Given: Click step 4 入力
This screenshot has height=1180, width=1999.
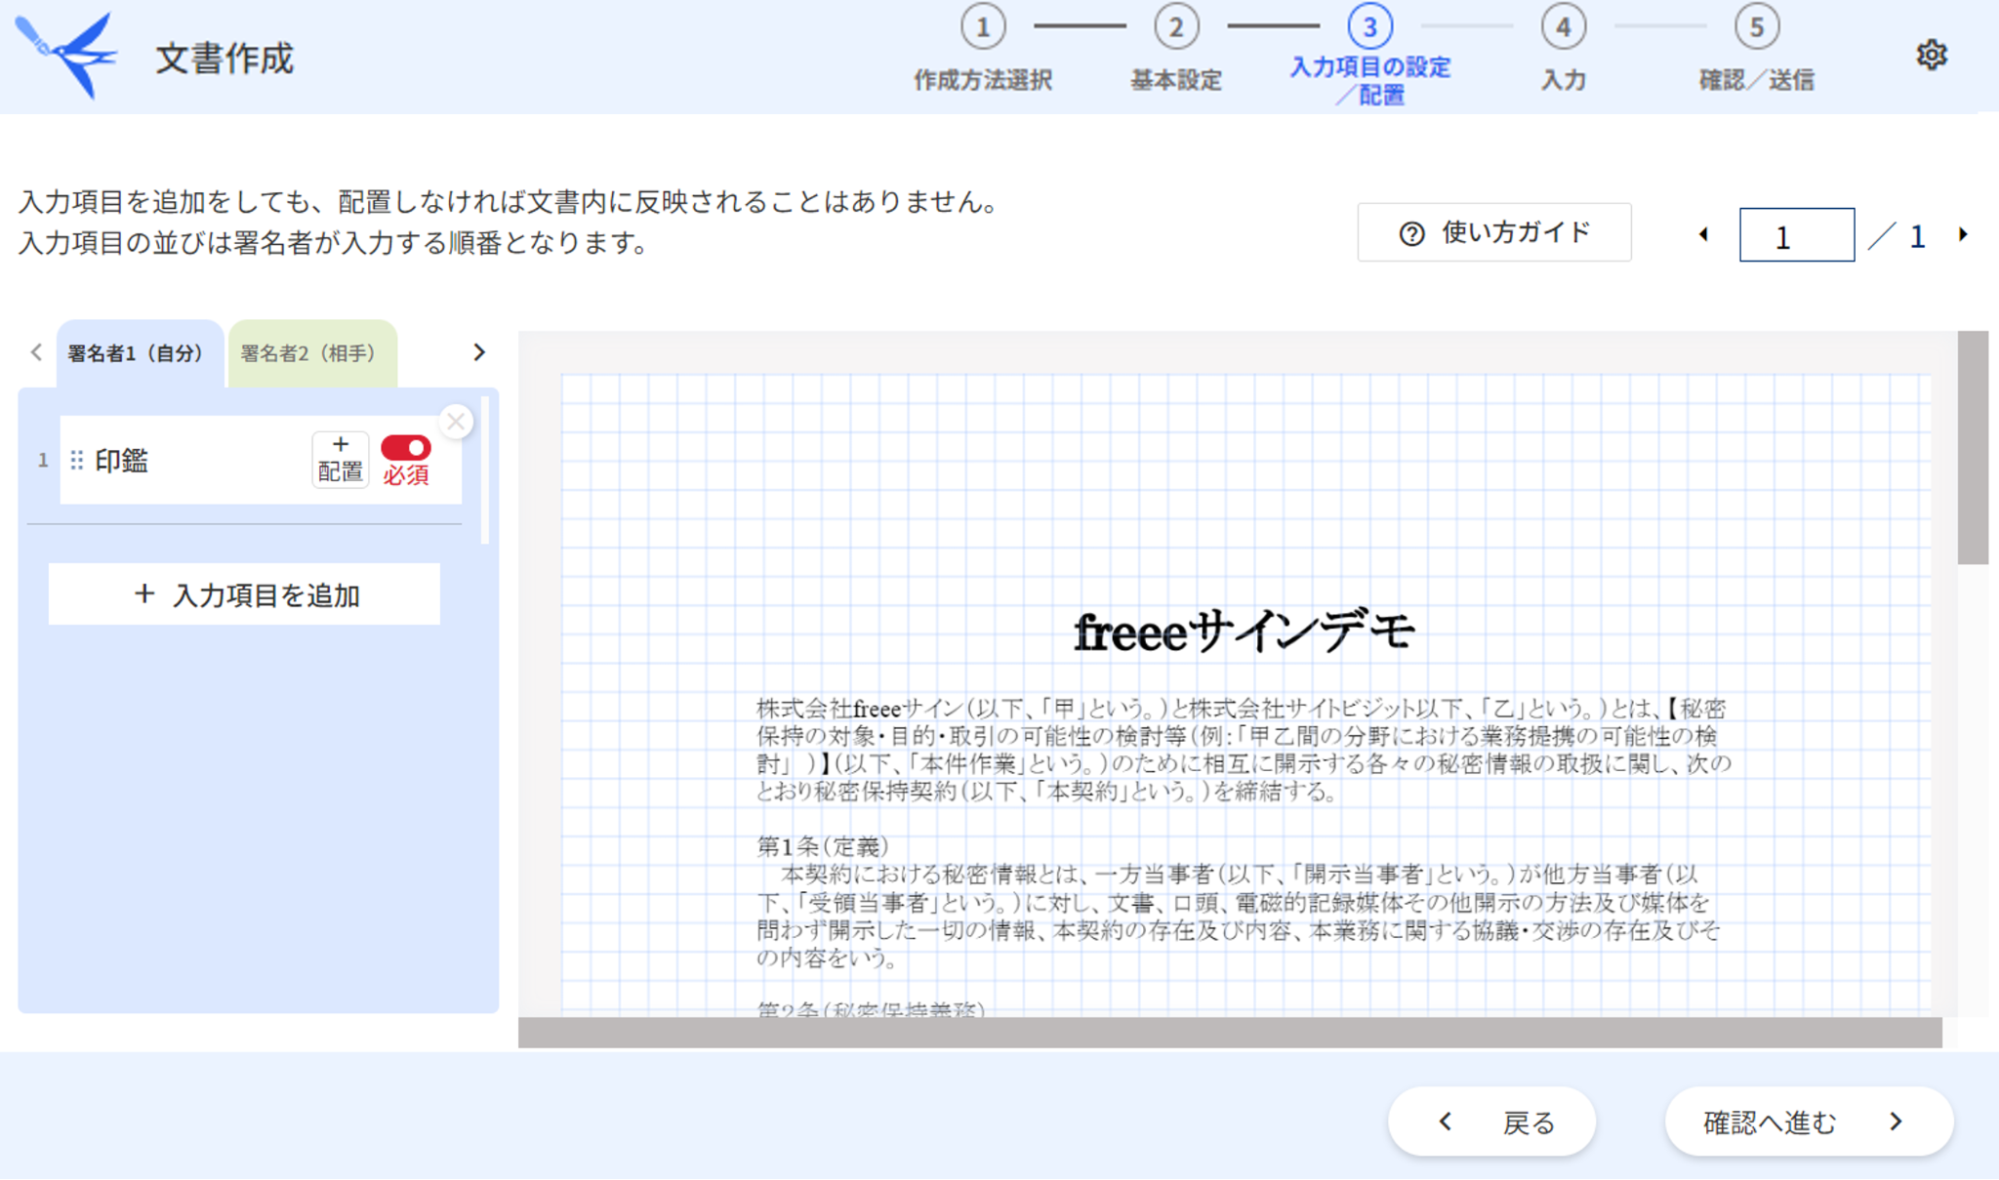Looking at the screenshot, I should (x=1563, y=48).
